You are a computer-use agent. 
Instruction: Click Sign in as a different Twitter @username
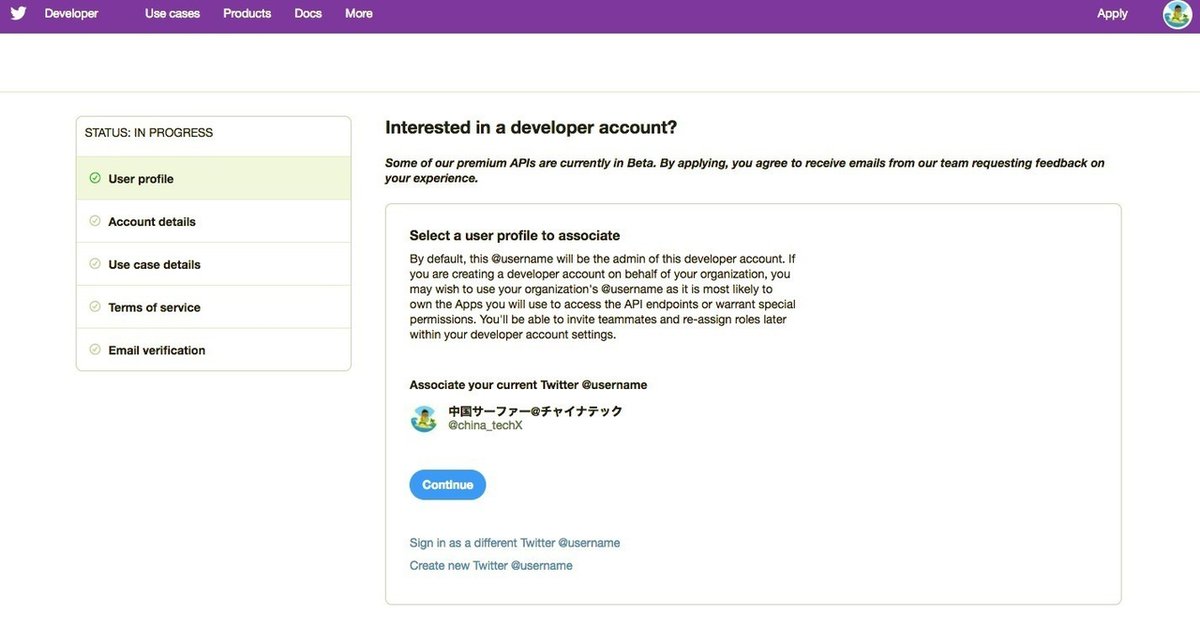pyautogui.click(x=515, y=543)
